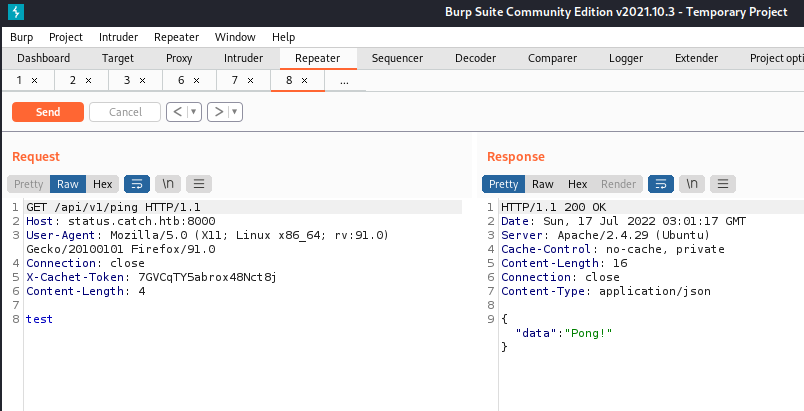
Task: Switch to the Comparer tab
Action: tap(552, 58)
